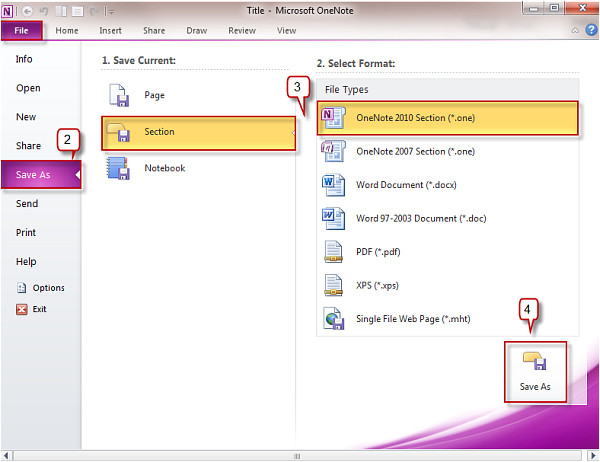The image size is (600, 462).
Task: Collapse the ribbon with the caret icon
Action: 575,30
